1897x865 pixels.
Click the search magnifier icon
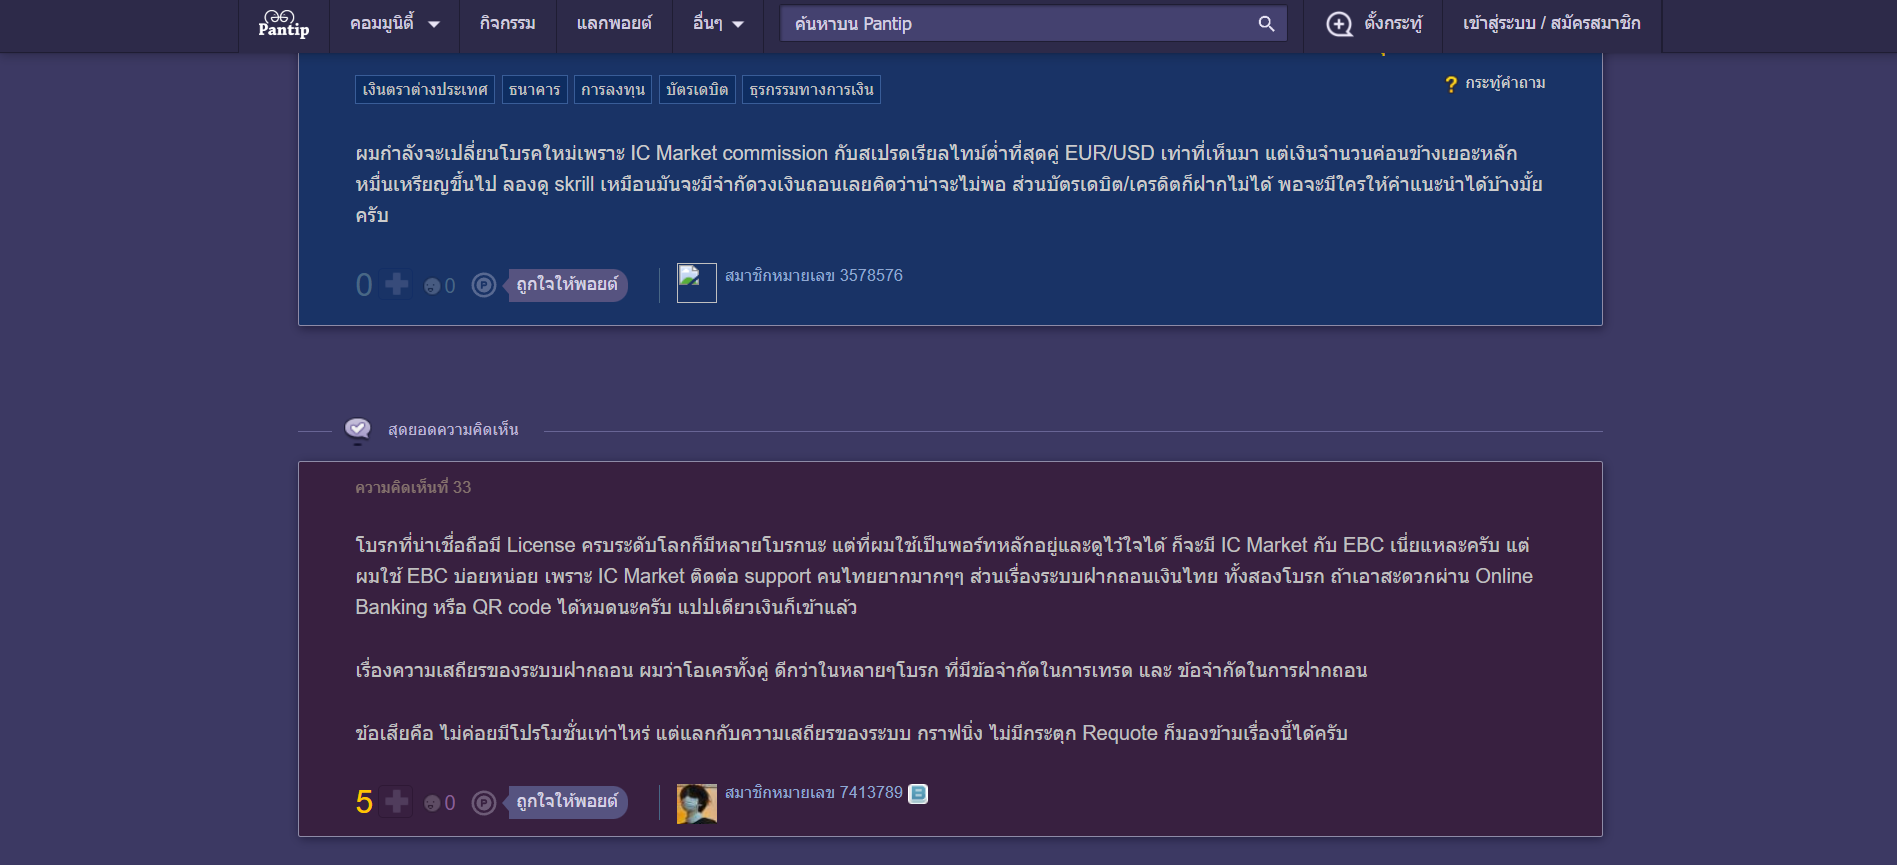1266,24
